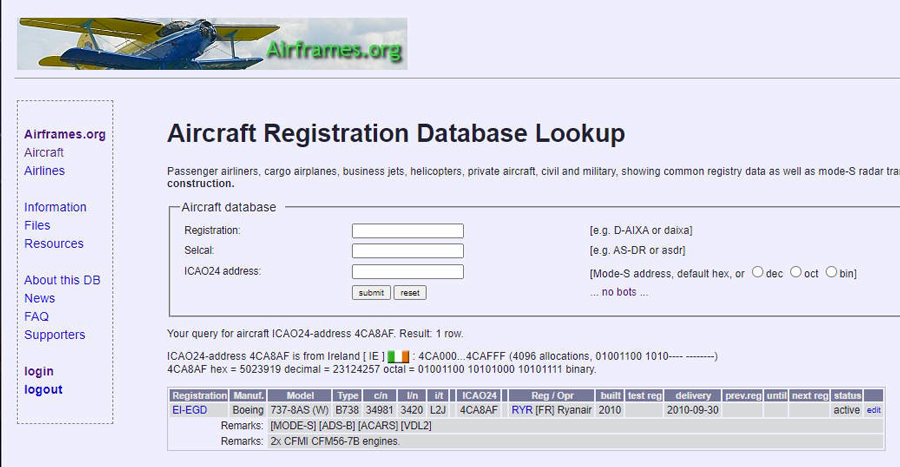This screenshot has width=900, height=467.
Task: Open About this DB link
Action: 62,280
